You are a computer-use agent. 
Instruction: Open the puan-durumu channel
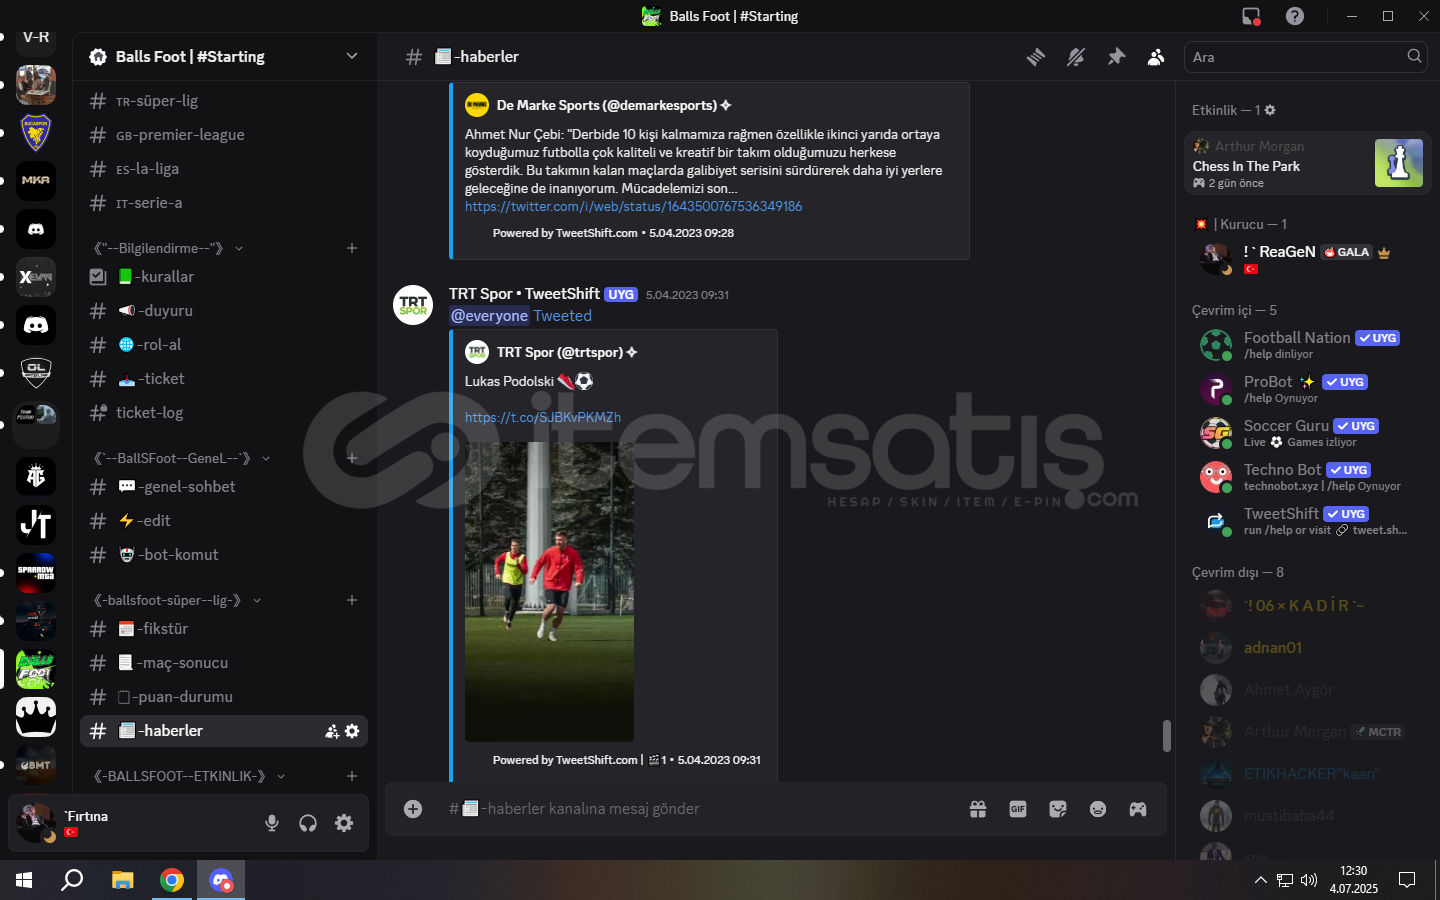pos(224,697)
